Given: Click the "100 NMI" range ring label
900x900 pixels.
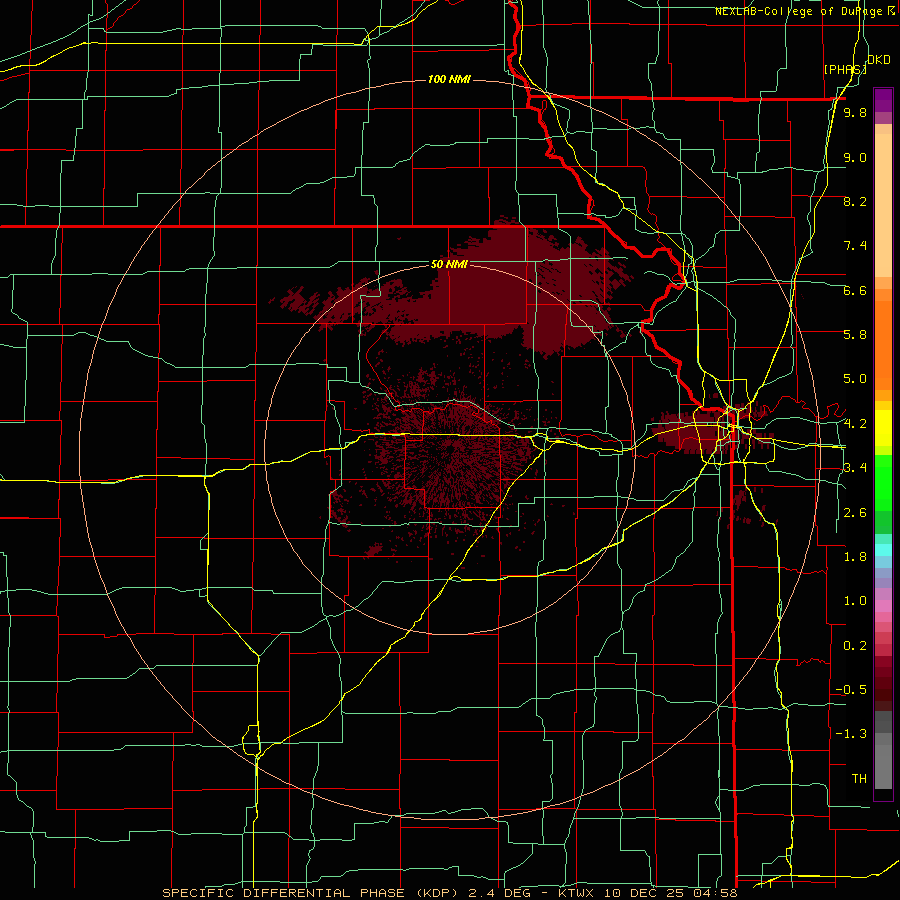Looking at the screenshot, I should (x=449, y=79).
